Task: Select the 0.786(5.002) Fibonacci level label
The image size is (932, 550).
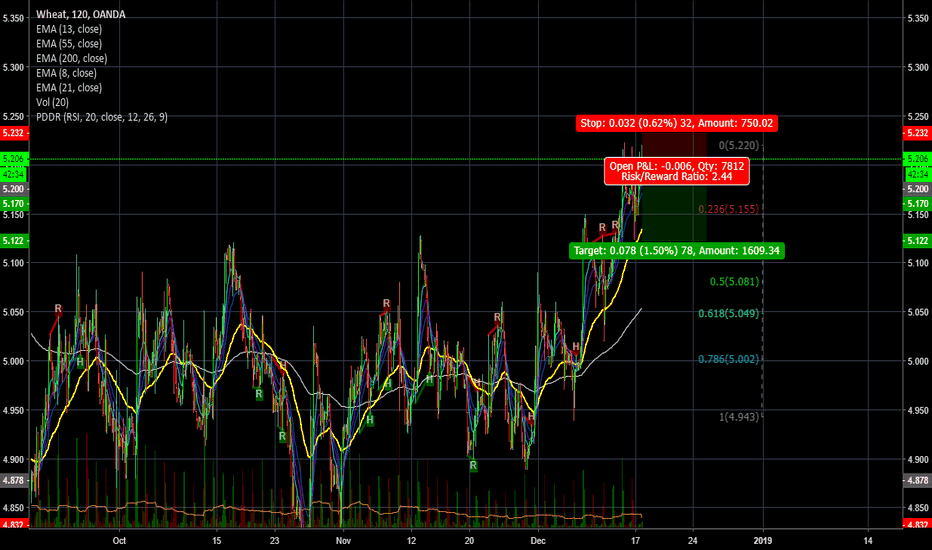Action: coord(728,359)
